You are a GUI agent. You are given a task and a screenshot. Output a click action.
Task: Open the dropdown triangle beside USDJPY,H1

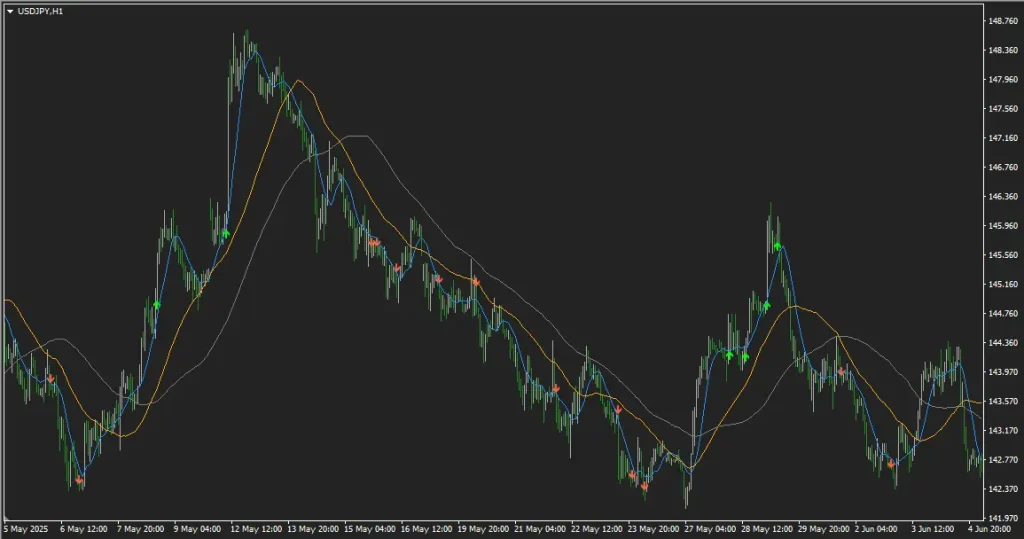pyautogui.click(x=10, y=12)
